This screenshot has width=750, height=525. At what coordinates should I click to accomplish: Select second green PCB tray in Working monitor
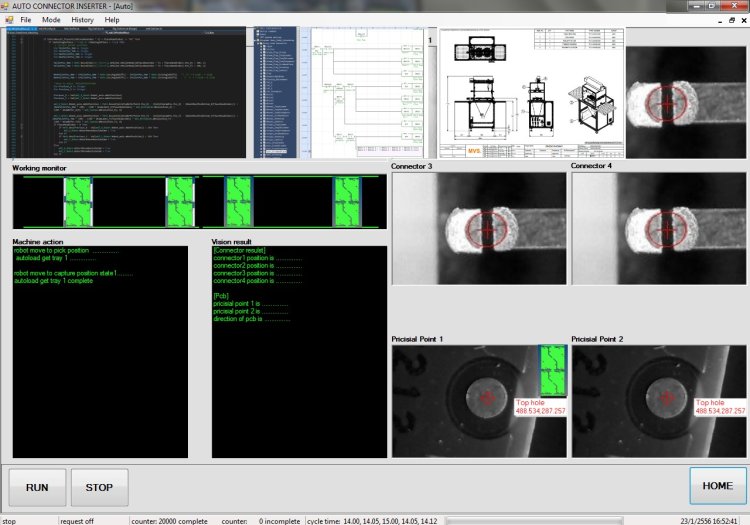180,201
